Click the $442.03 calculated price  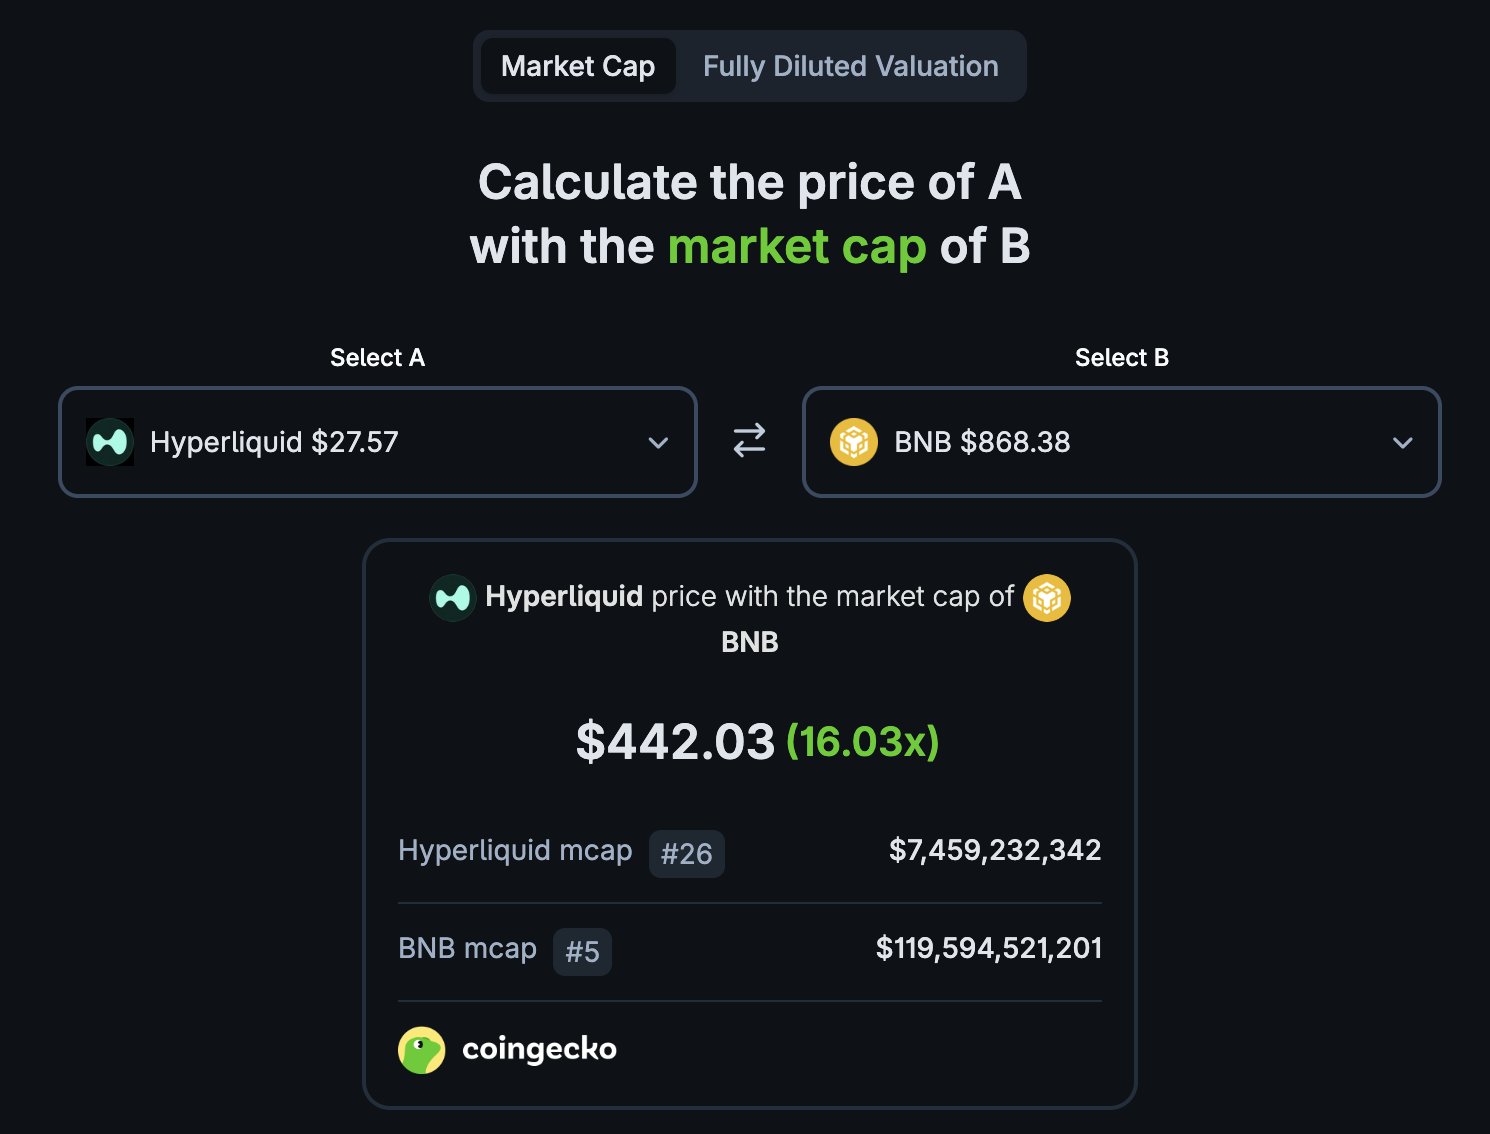(675, 742)
